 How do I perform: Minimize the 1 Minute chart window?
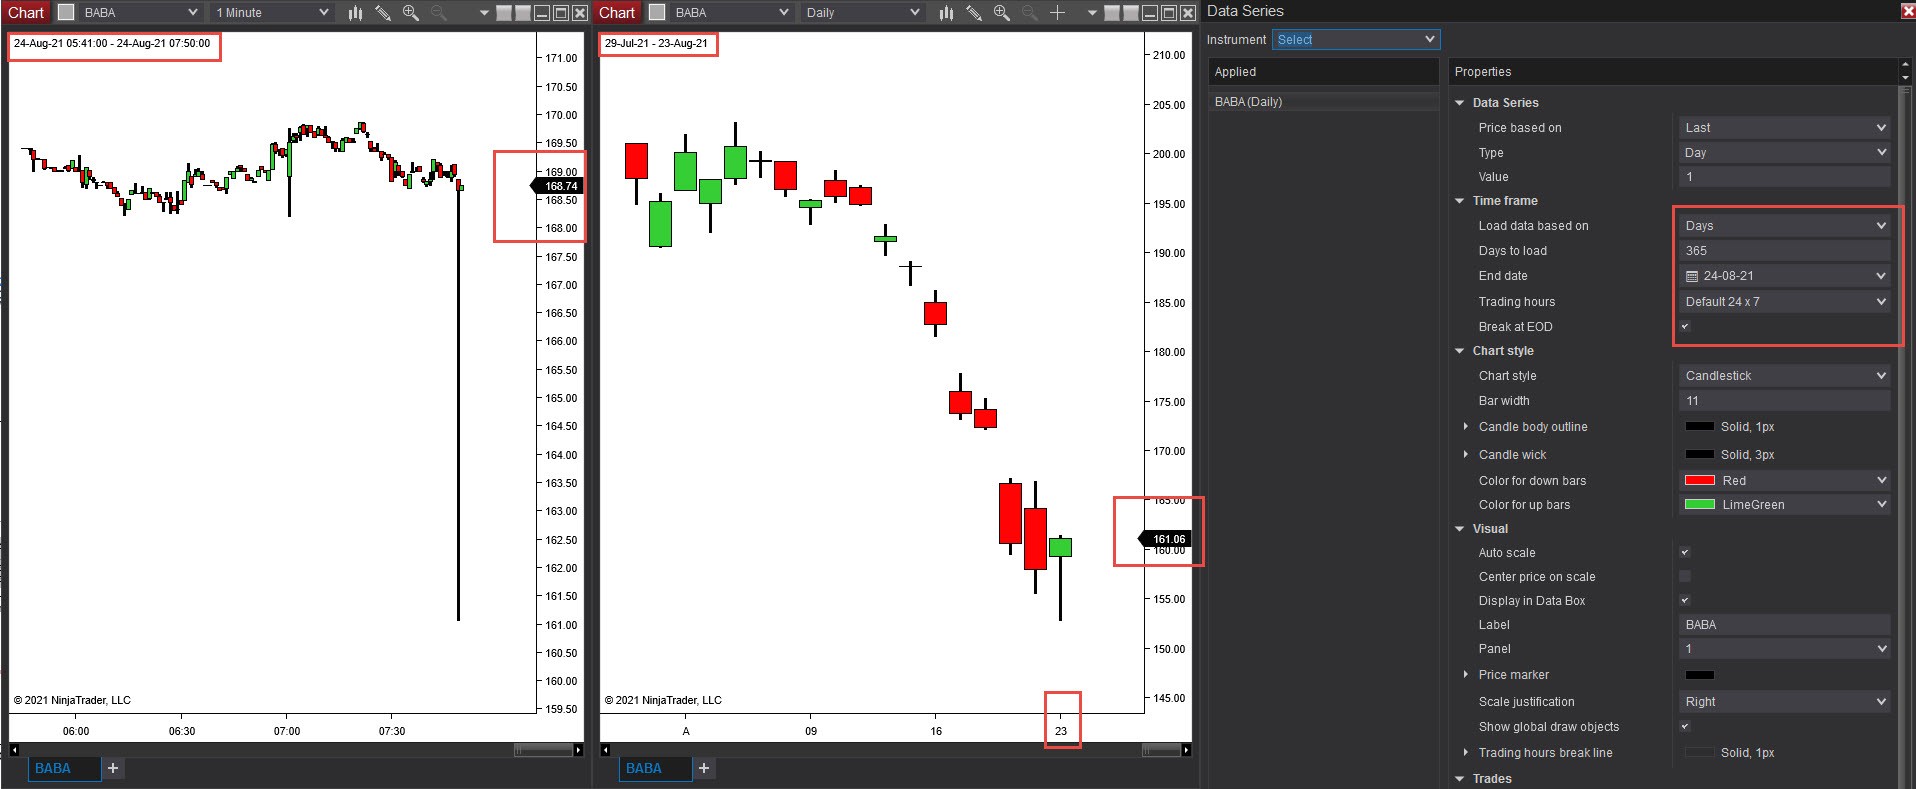pos(541,13)
